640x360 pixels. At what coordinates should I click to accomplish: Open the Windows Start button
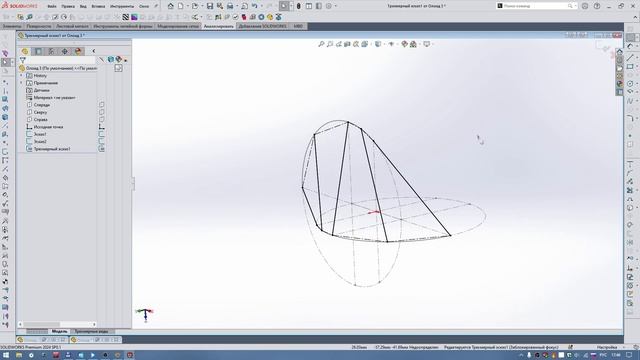6,355
